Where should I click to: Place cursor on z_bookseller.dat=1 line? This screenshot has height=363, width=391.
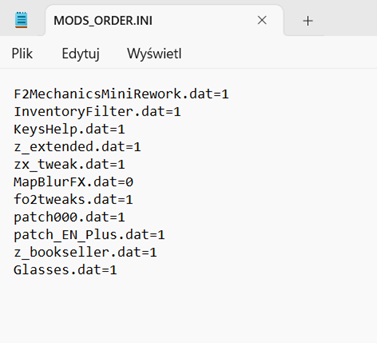coord(85,252)
